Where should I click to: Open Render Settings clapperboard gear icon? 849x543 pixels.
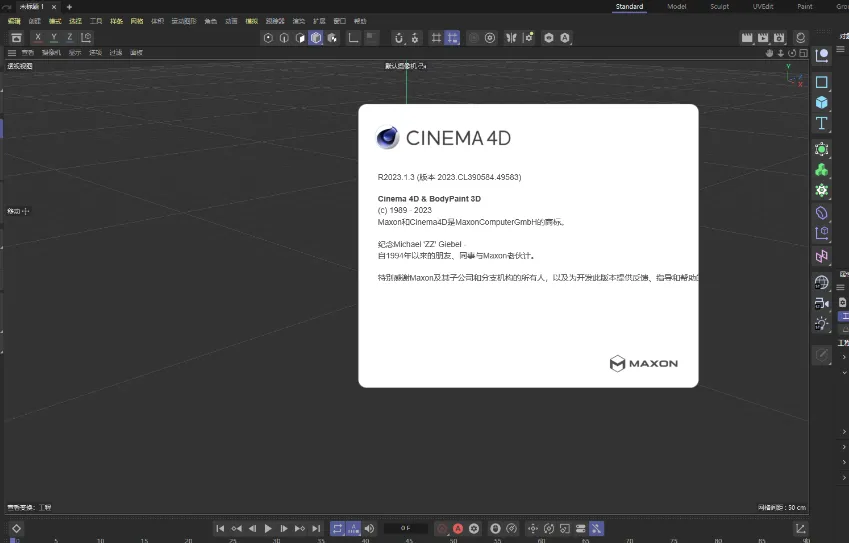[779, 38]
